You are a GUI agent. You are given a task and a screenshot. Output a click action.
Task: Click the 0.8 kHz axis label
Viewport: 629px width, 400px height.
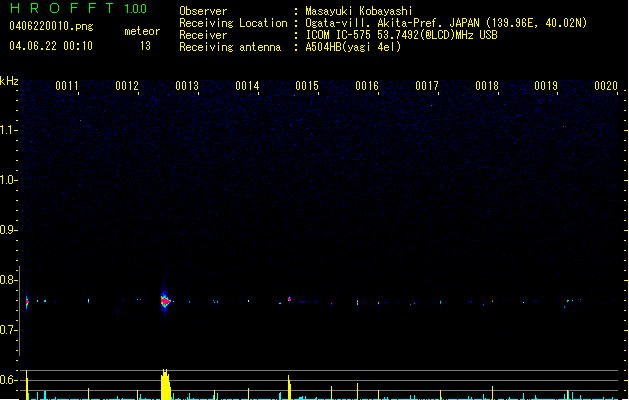point(8,280)
